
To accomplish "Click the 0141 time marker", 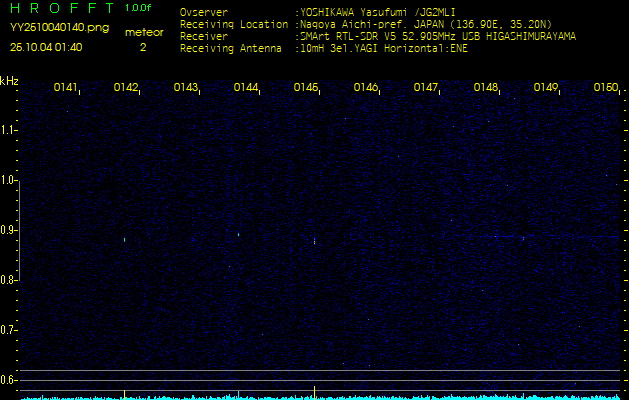I will click(x=65, y=87).
